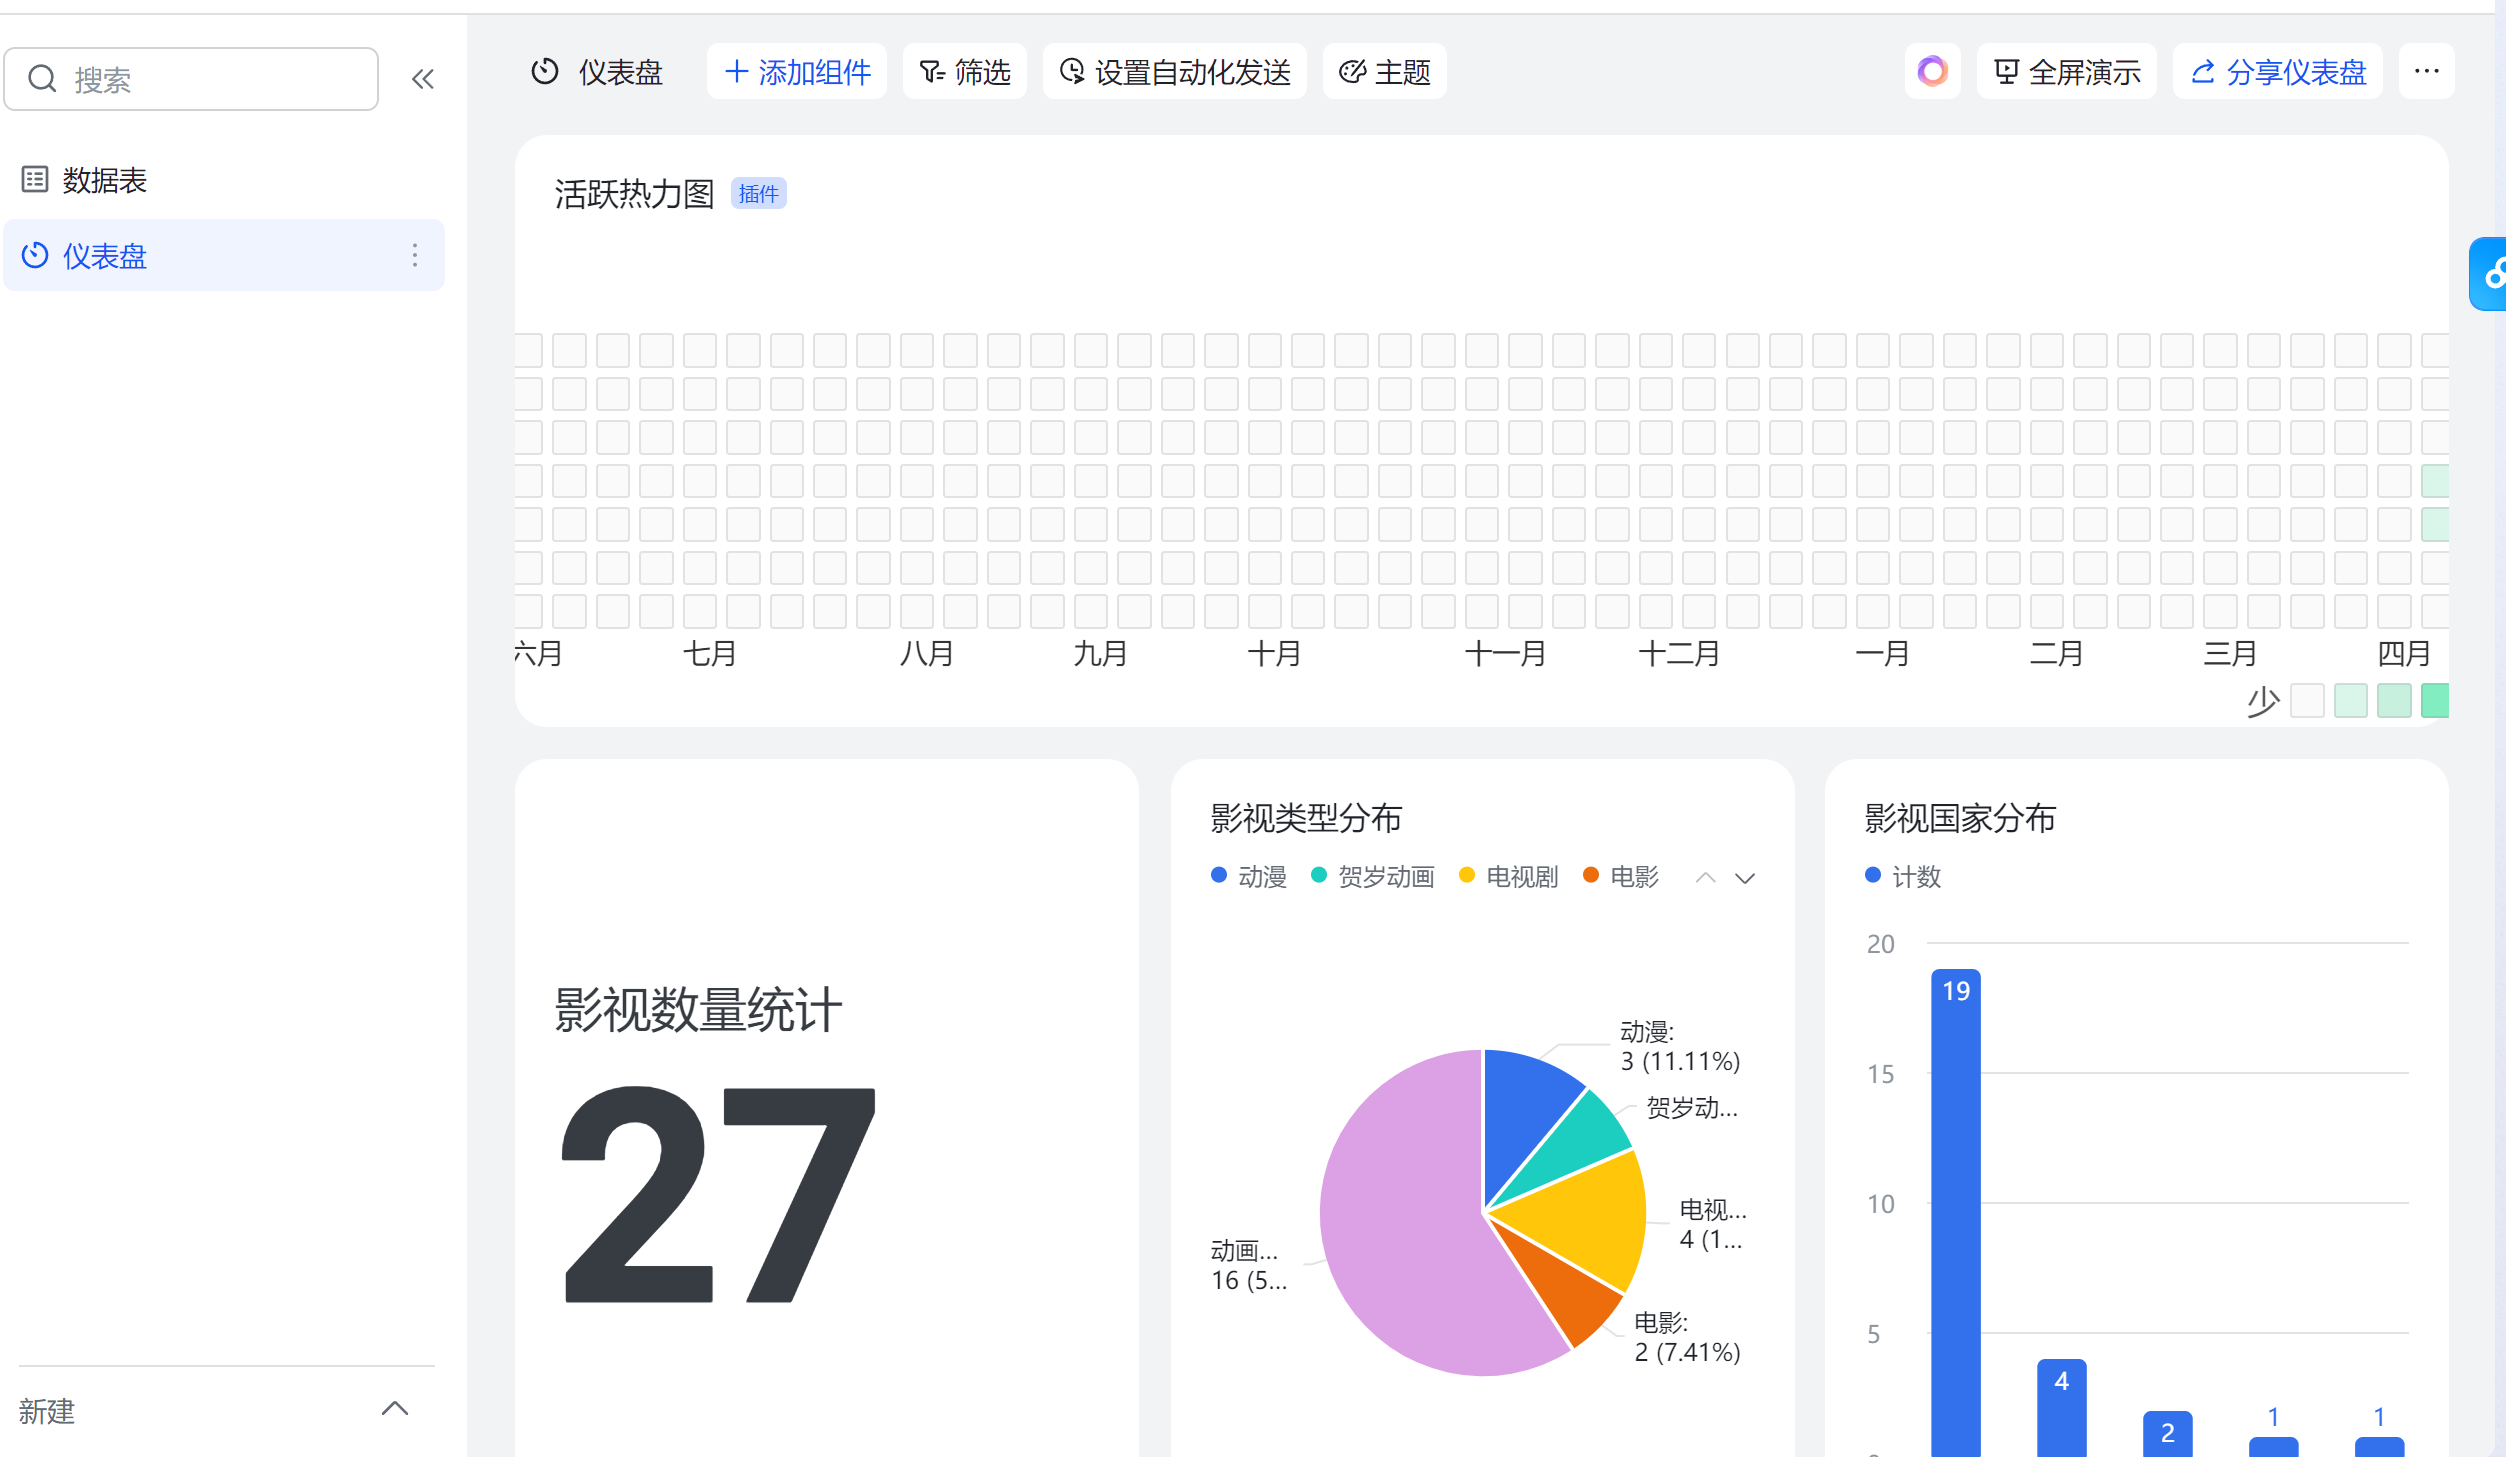Click the blue floating link icon at right edge

[2492, 274]
